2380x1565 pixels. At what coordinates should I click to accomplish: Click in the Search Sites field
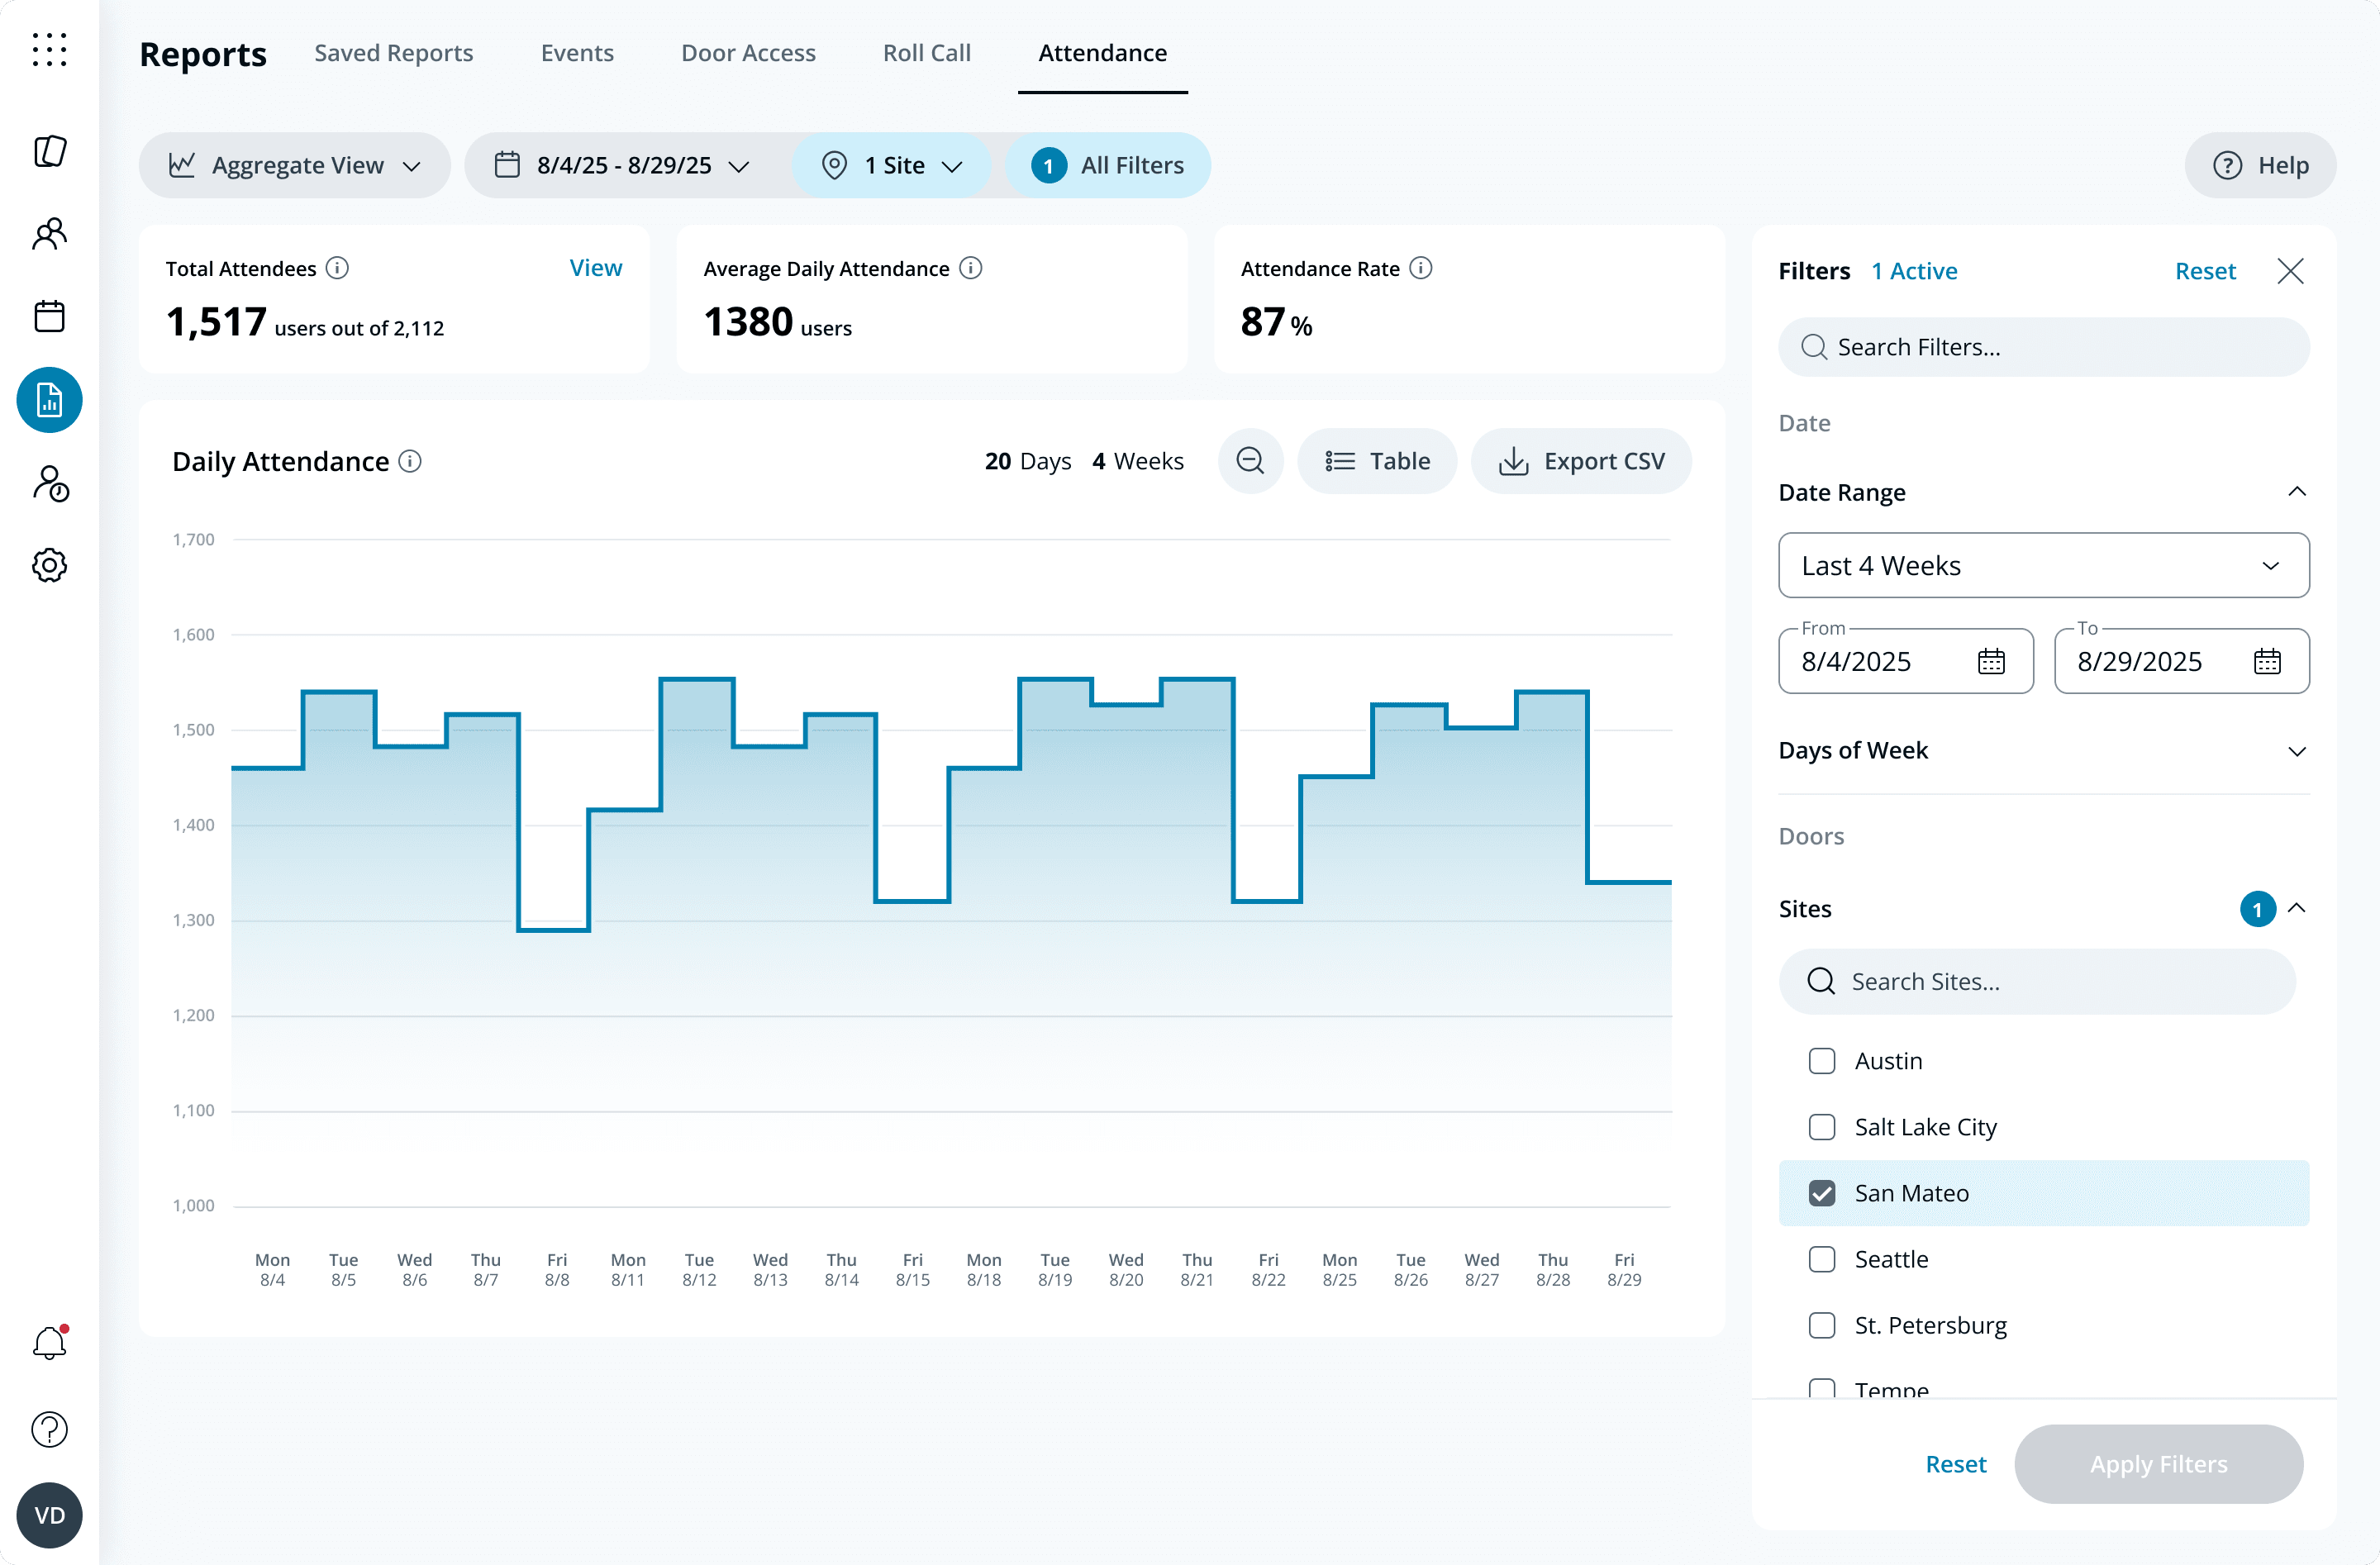(2037, 981)
